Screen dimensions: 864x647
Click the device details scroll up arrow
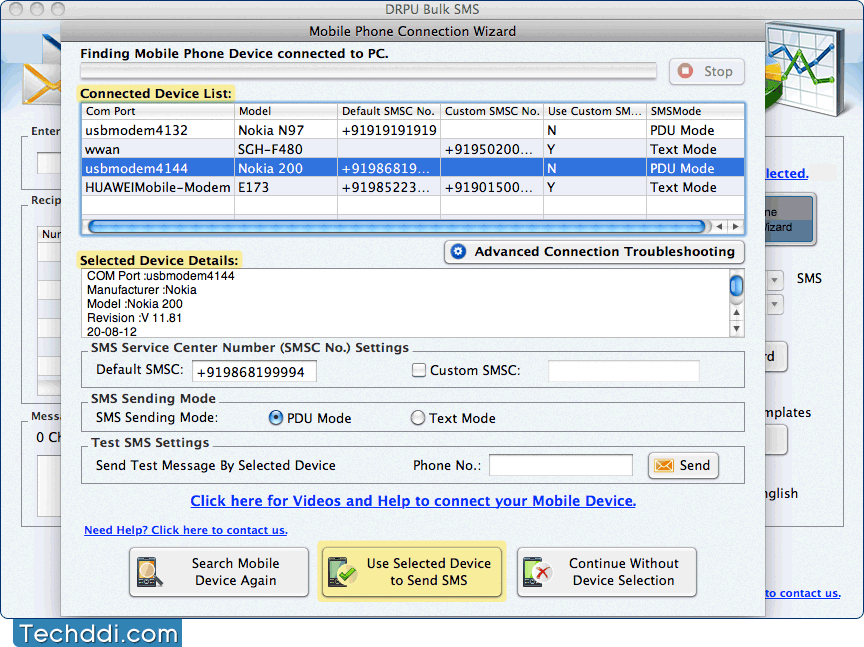[x=736, y=313]
